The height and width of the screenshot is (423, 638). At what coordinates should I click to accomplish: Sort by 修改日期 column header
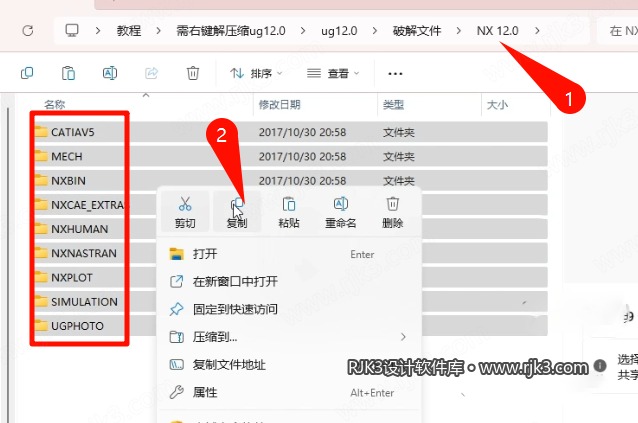(280, 105)
